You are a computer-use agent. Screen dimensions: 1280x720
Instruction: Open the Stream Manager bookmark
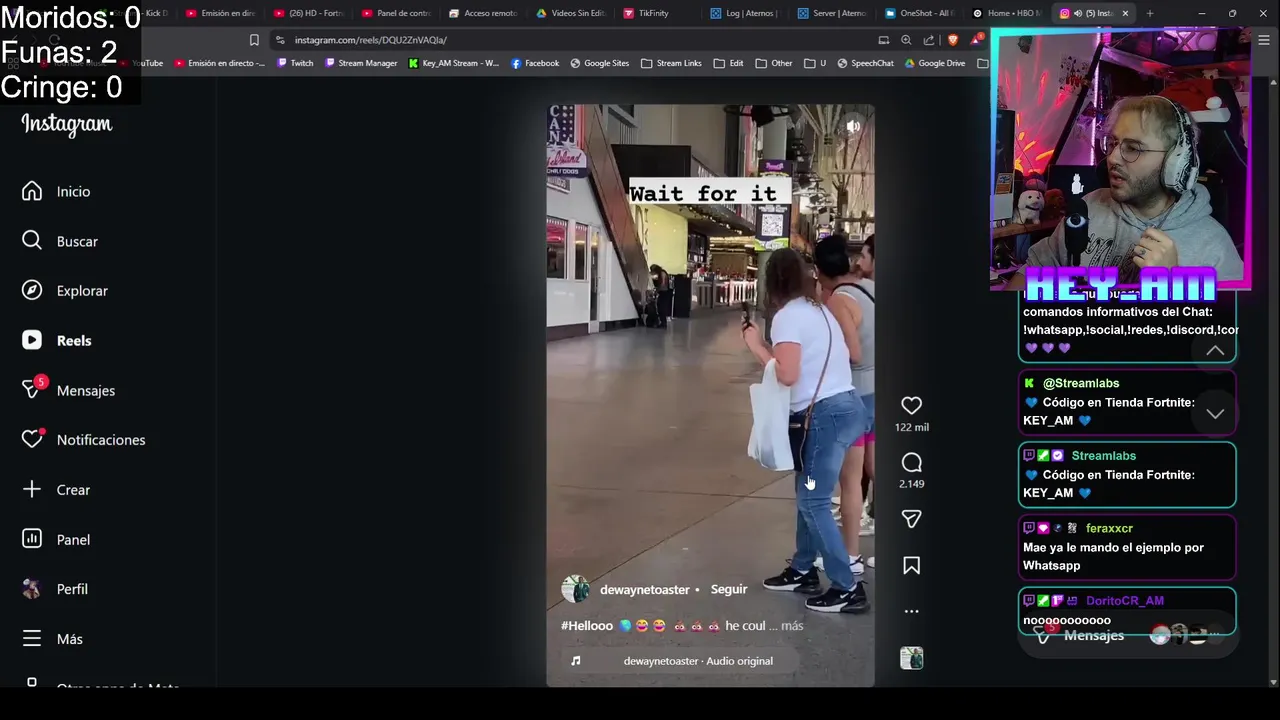pyautogui.click(x=361, y=63)
